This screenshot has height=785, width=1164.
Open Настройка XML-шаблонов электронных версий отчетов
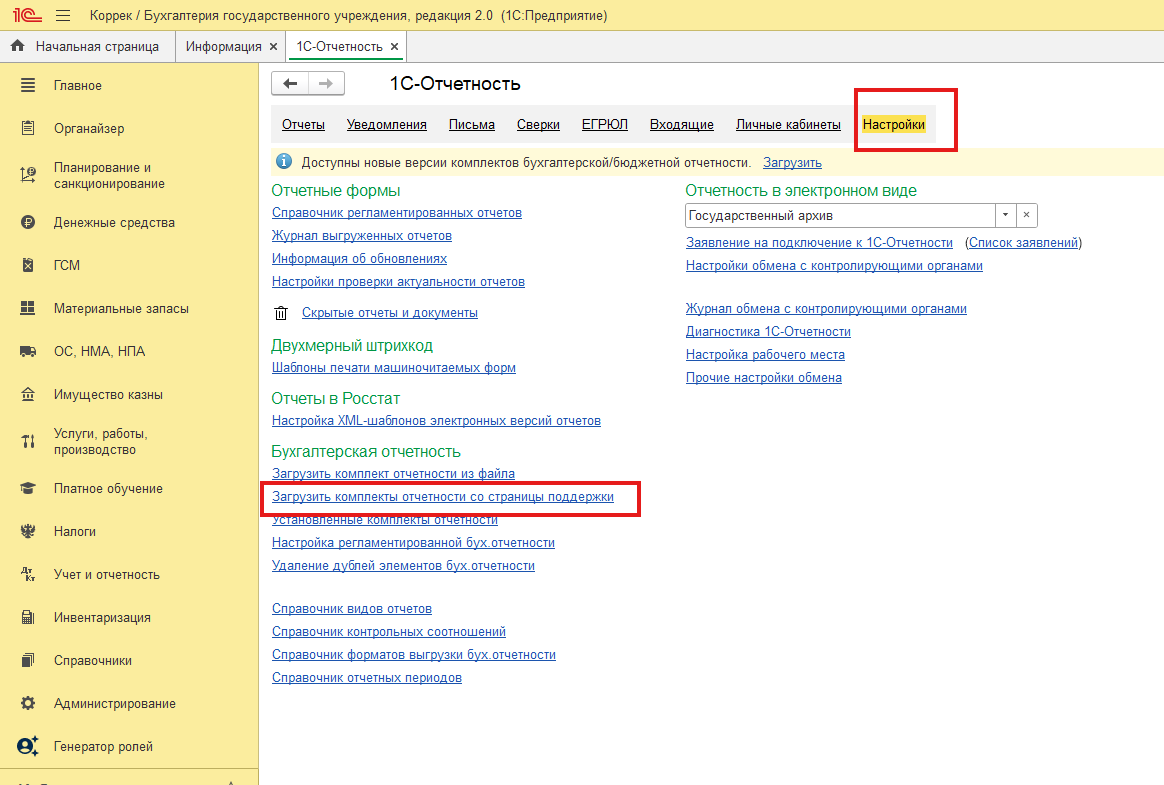click(436, 420)
